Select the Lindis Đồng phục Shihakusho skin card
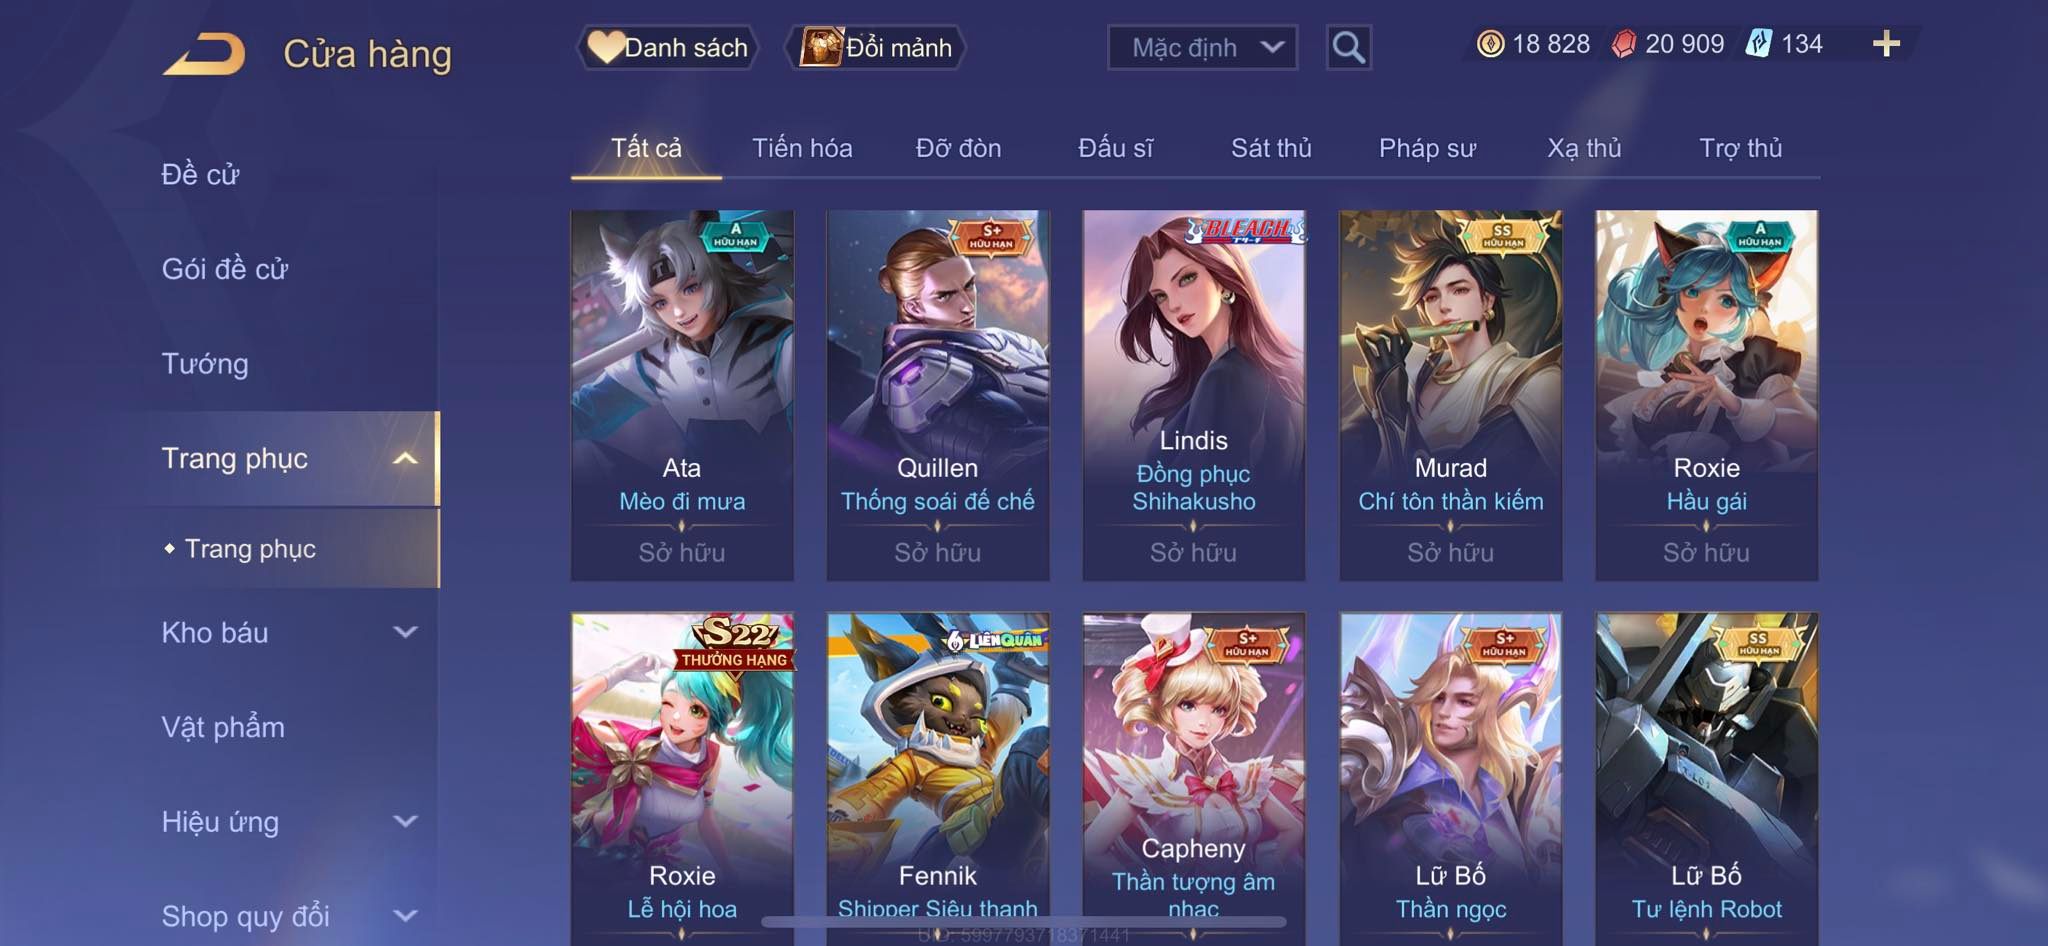This screenshot has width=2048, height=946. (1194, 395)
